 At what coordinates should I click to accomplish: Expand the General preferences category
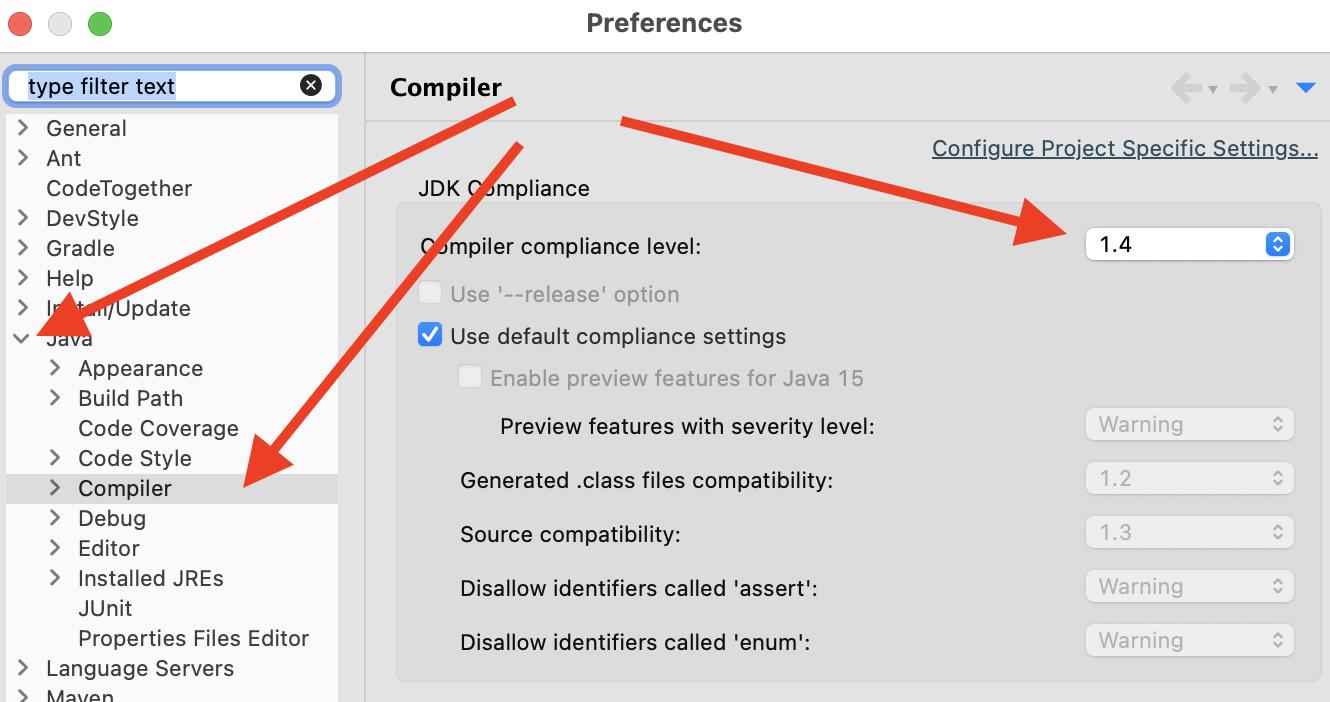23,128
